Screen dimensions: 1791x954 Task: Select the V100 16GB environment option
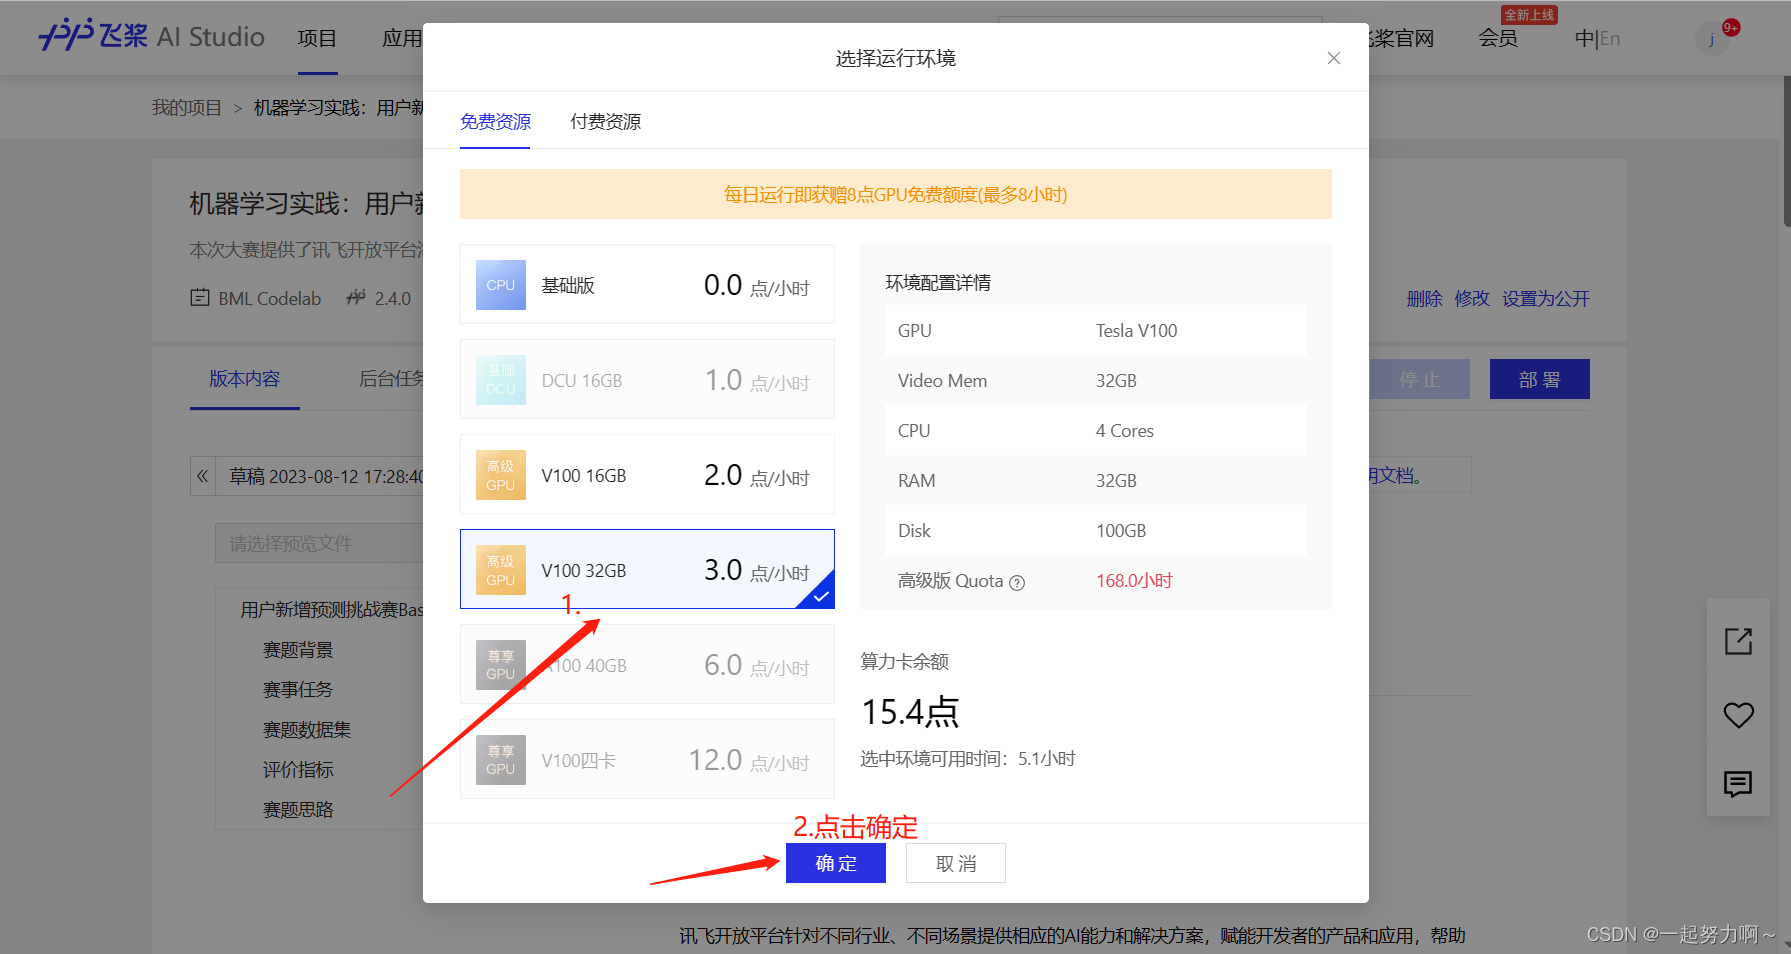(647, 474)
